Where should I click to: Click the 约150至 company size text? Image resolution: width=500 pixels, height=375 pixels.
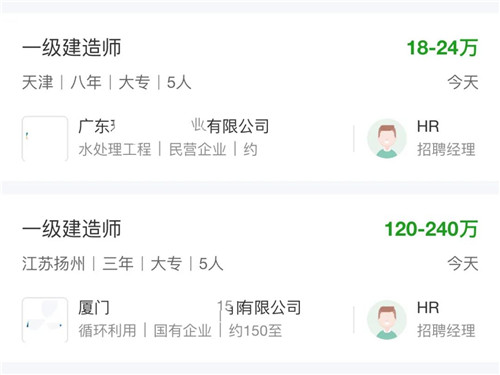click(x=255, y=331)
